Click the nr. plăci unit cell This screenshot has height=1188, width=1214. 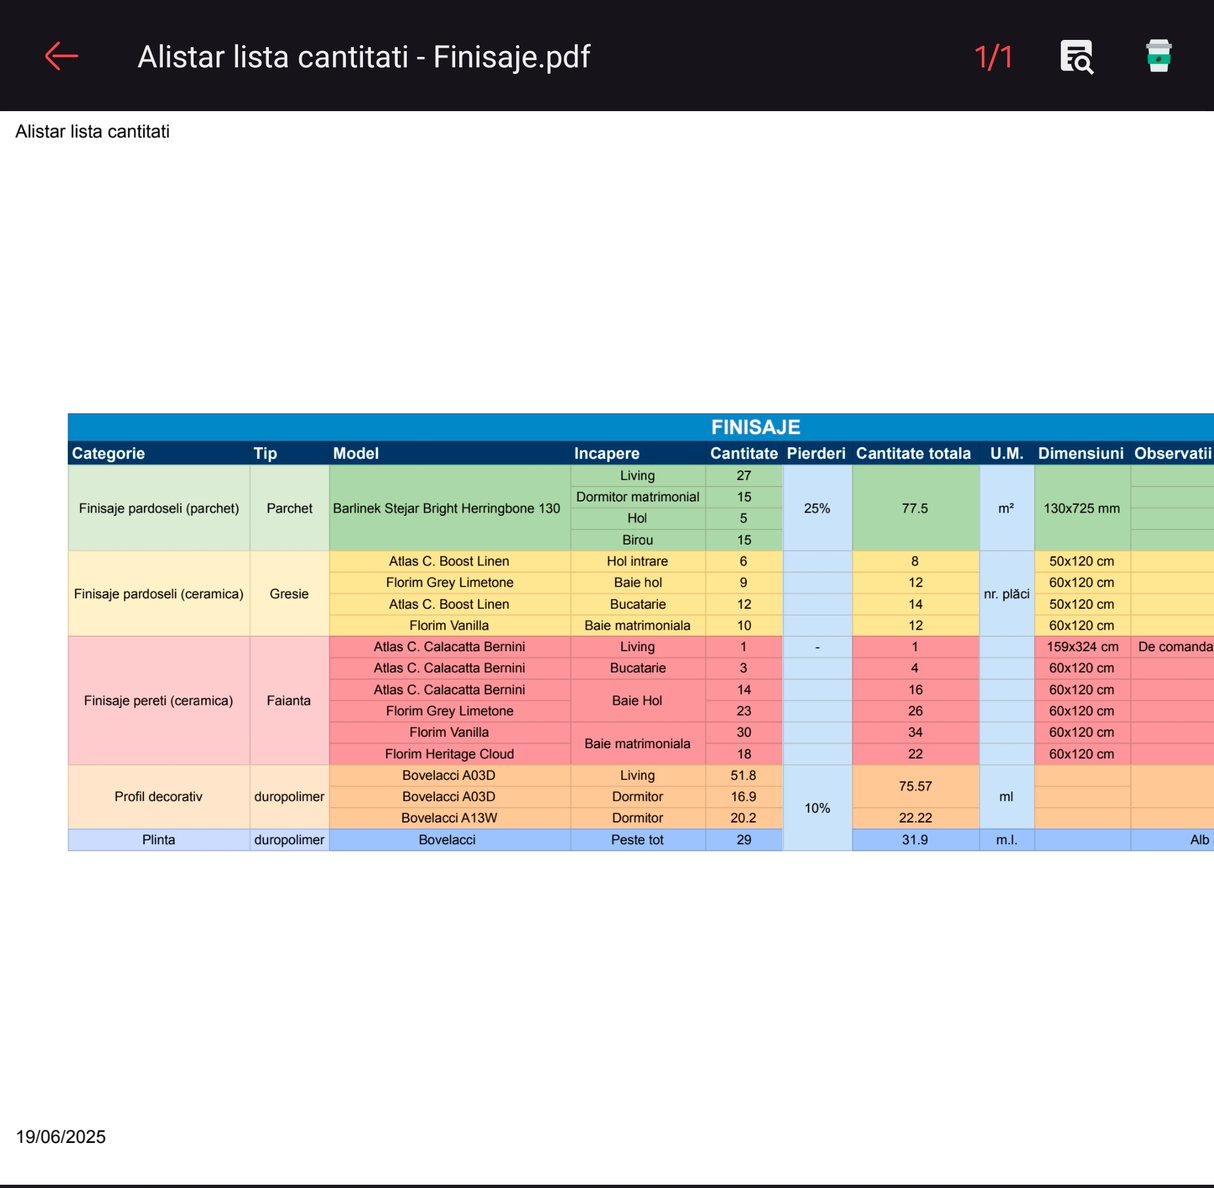1006,594
